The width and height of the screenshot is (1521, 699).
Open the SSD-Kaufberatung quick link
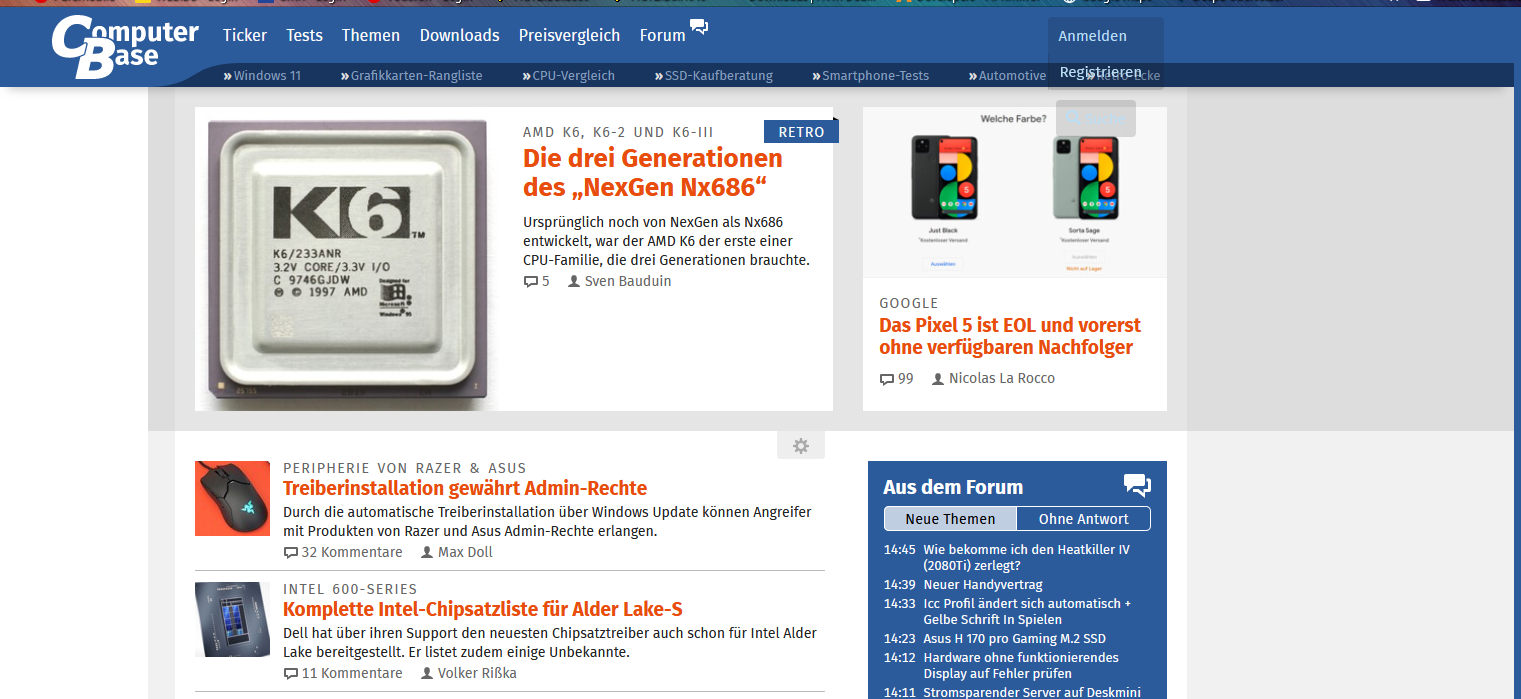(714, 75)
